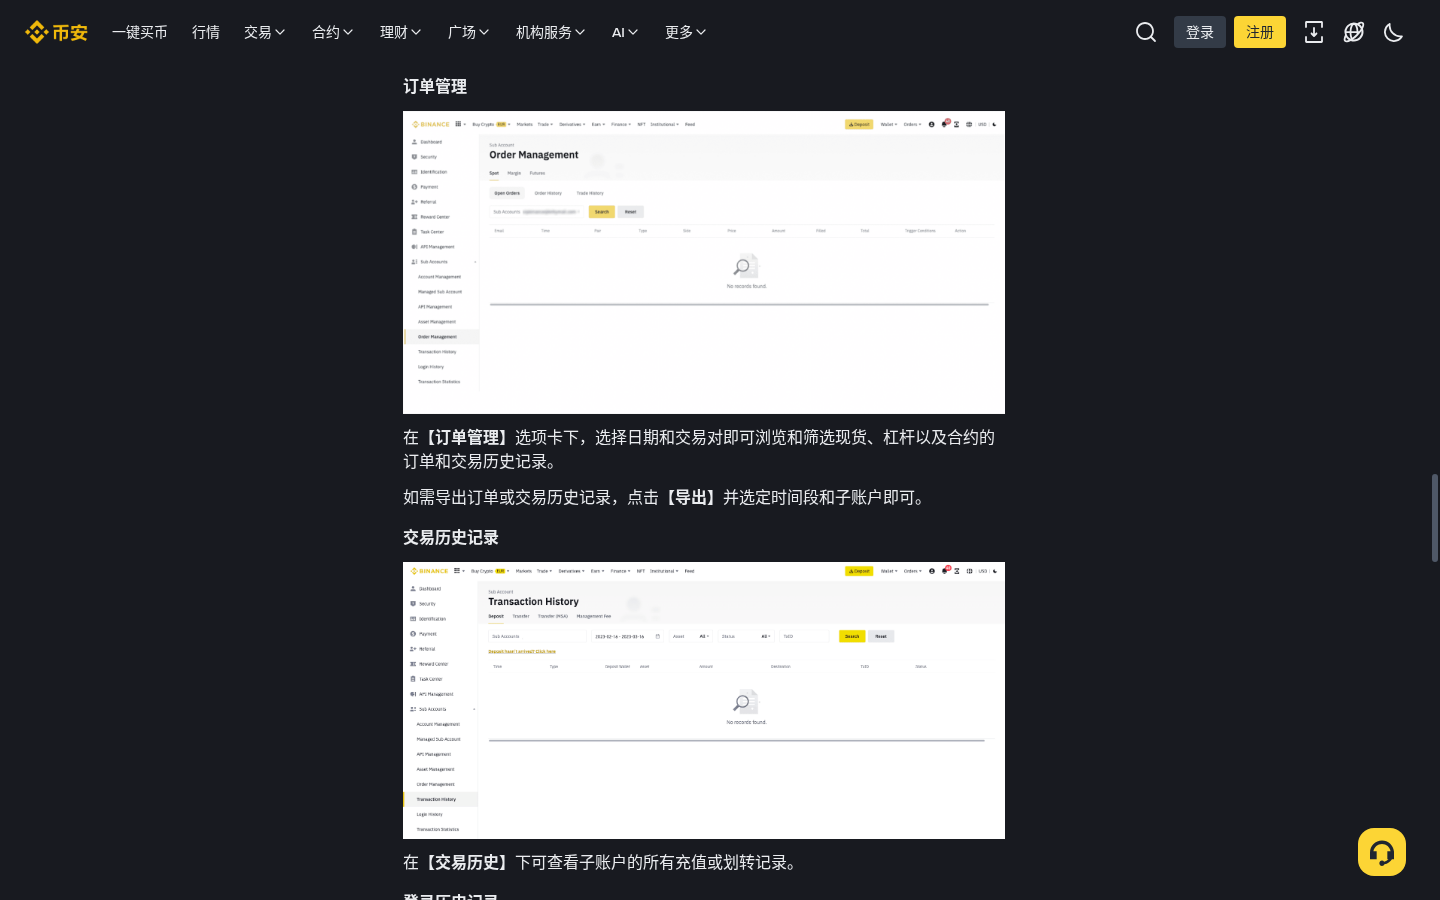1440x900 pixels.
Task: Open the language globe icon
Action: [x=1354, y=32]
